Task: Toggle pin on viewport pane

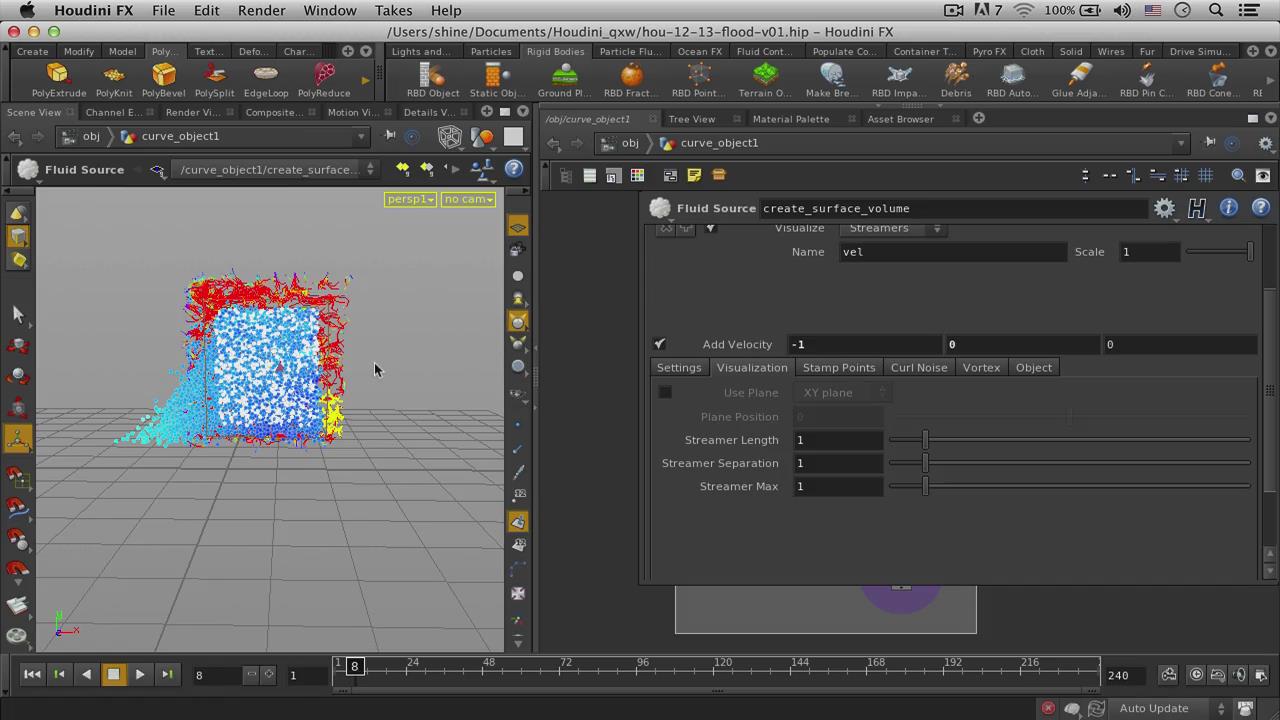Action: tap(390, 136)
